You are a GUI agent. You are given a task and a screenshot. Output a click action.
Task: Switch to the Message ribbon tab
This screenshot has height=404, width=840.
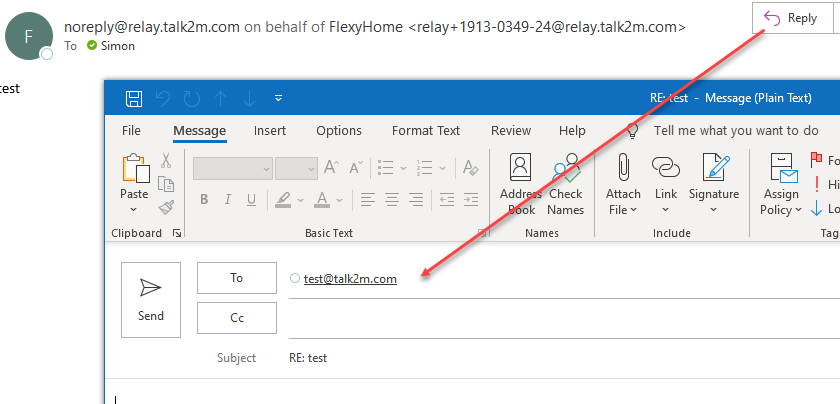point(199,131)
